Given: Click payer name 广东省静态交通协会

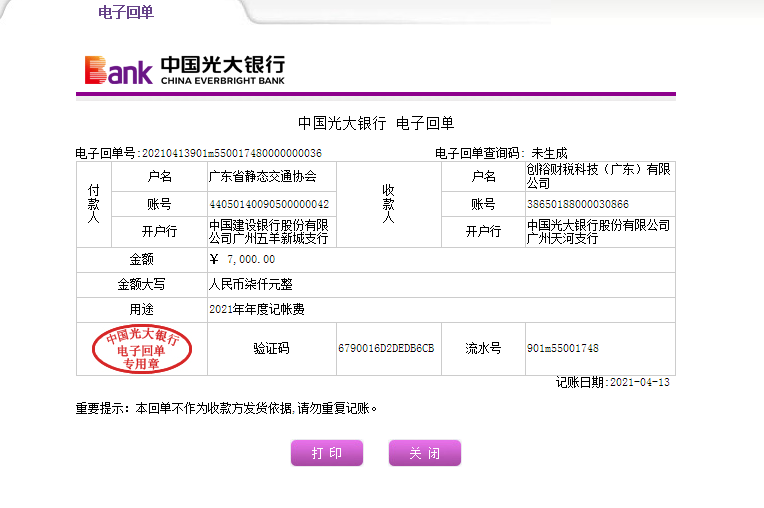Looking at the screenshot, I should click(263, 176).
